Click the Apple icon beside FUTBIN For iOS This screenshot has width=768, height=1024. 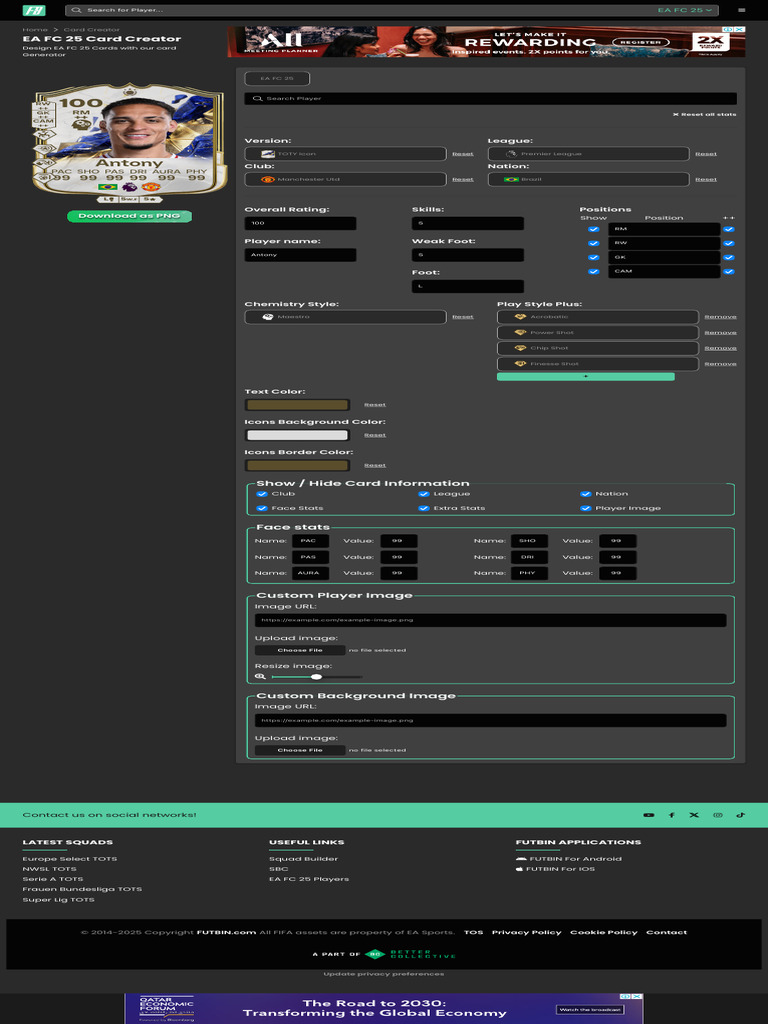(x=519, y=869)
